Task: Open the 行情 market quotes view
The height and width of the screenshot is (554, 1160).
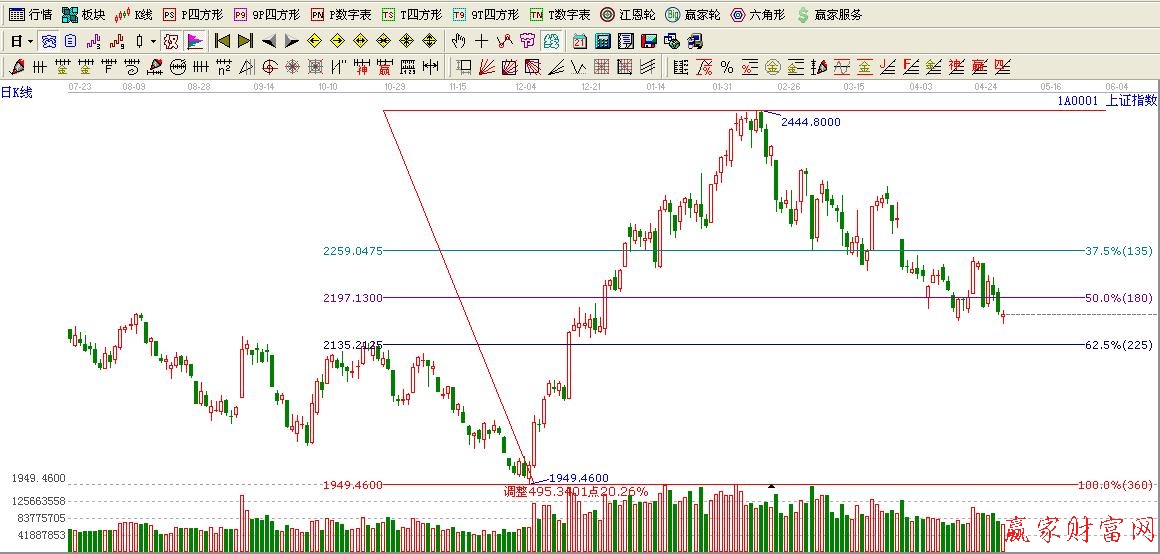Action: (x=30, y=15)
